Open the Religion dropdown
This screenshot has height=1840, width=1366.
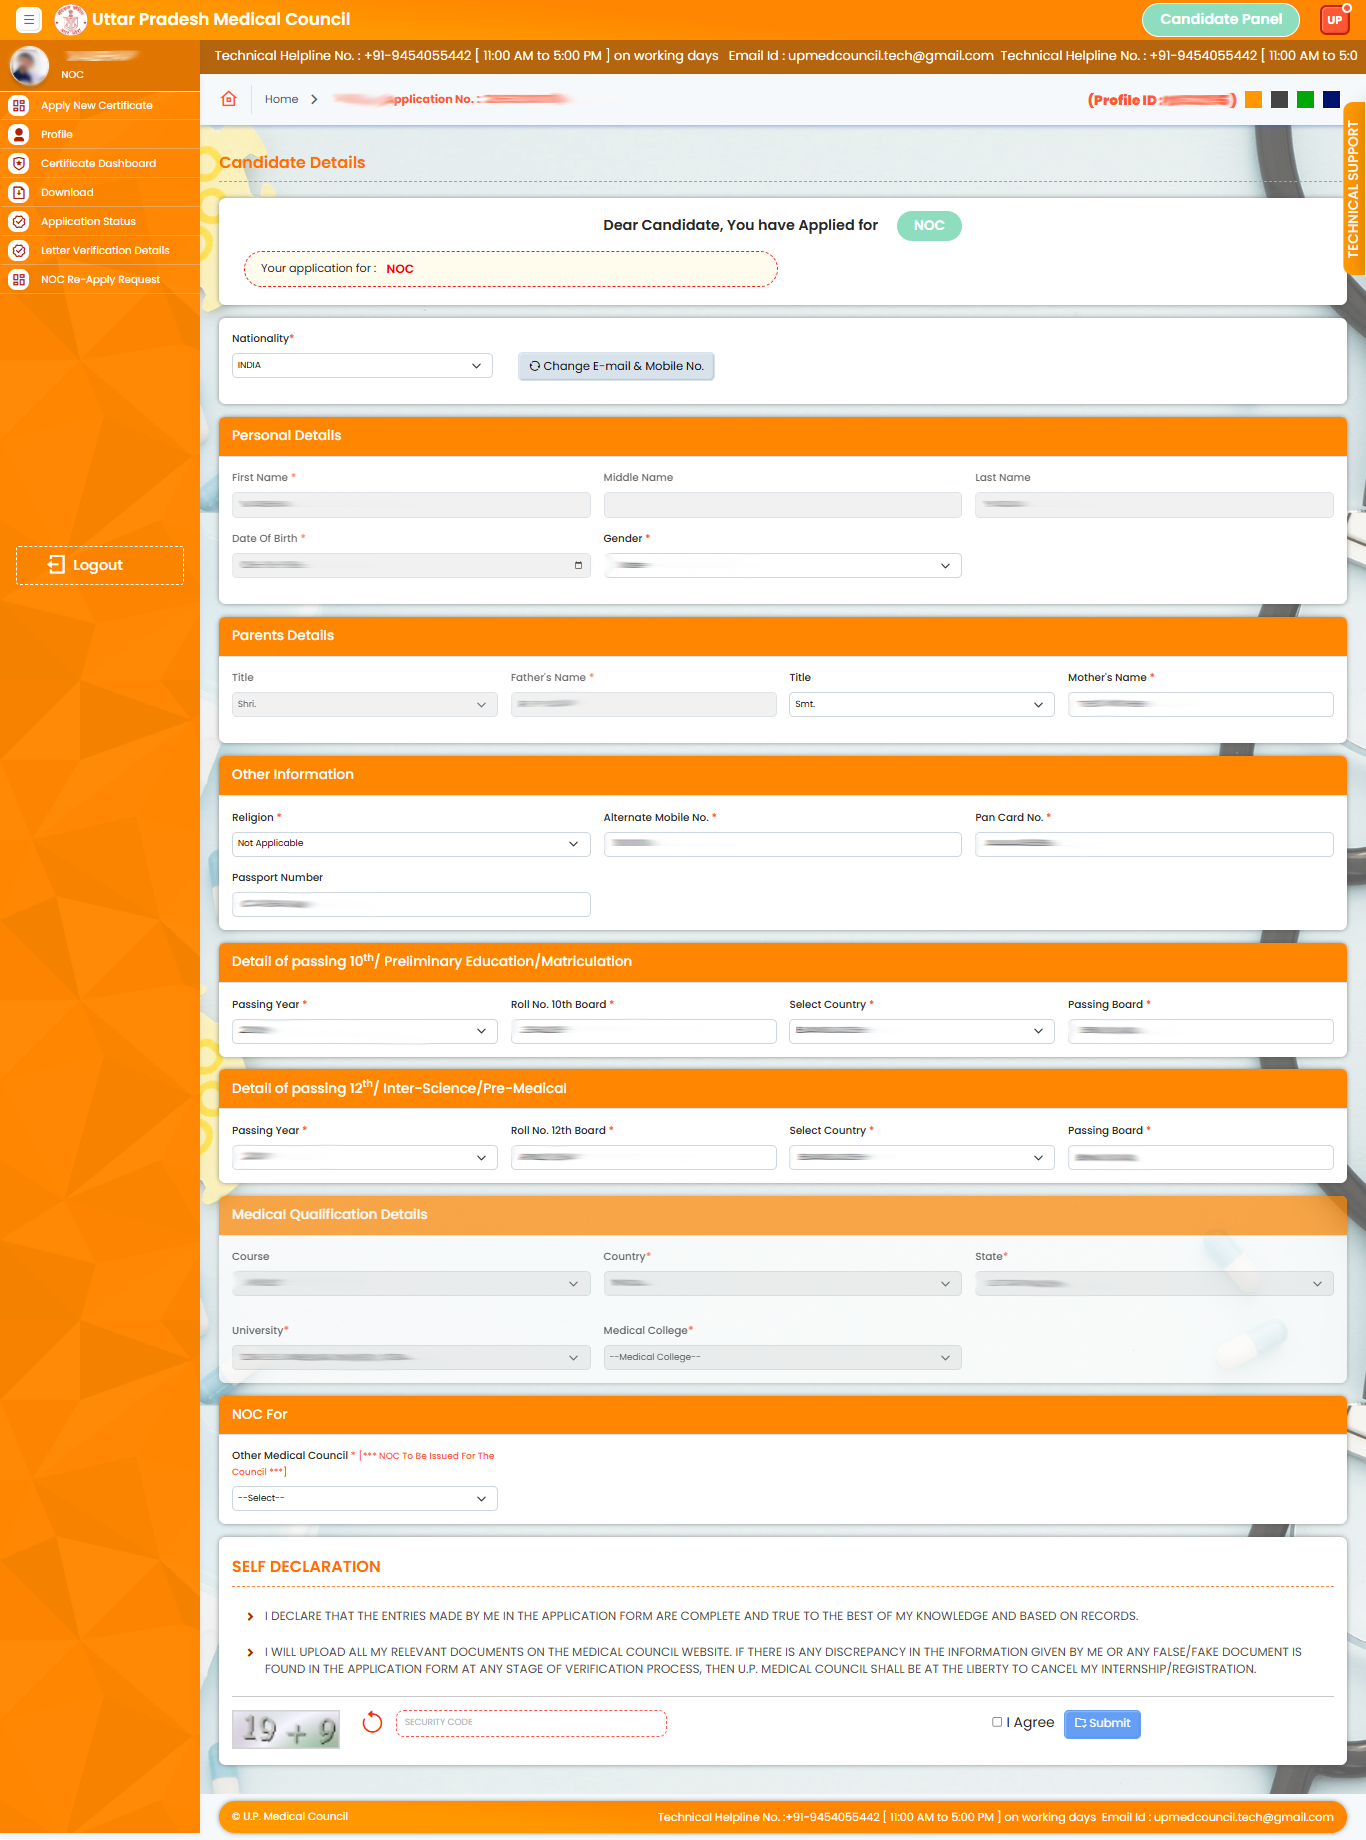pos(410,844)
